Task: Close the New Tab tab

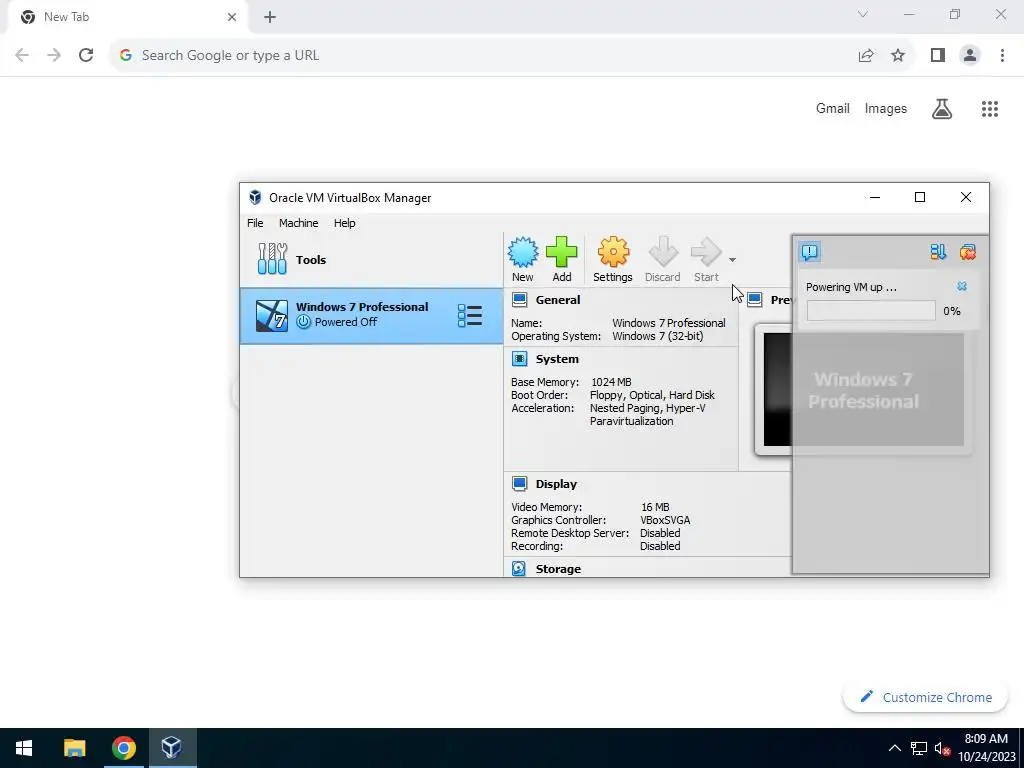Action: 232,17
